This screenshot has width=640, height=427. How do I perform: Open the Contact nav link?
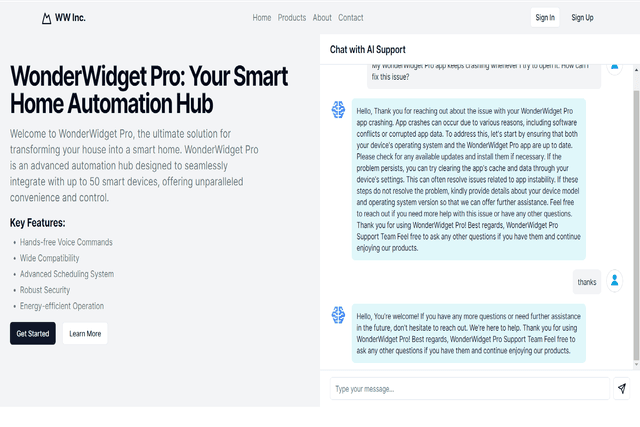point(351,18)
